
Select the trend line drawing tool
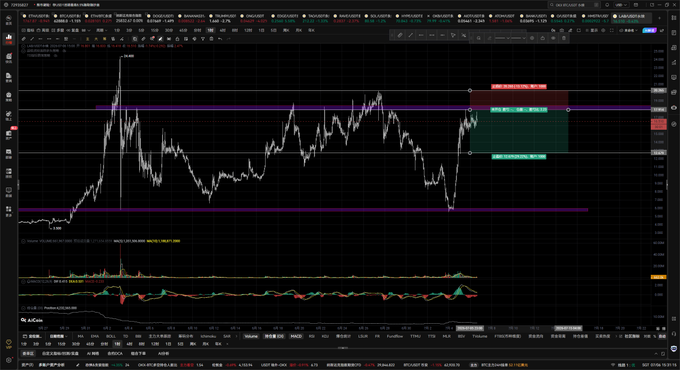tap(32, 39)
